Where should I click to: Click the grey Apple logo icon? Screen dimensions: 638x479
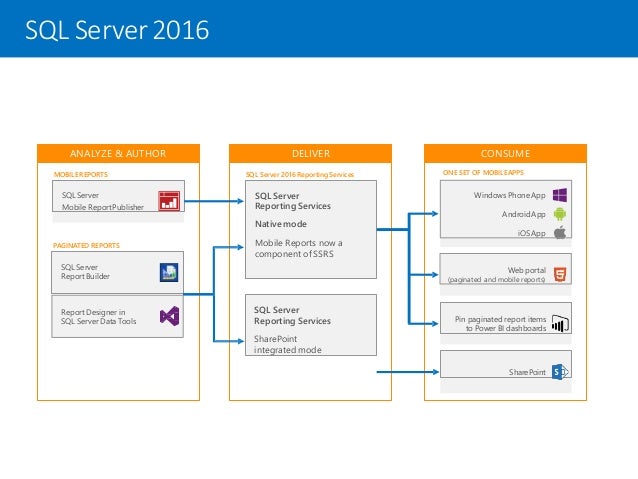pos(560,232)
